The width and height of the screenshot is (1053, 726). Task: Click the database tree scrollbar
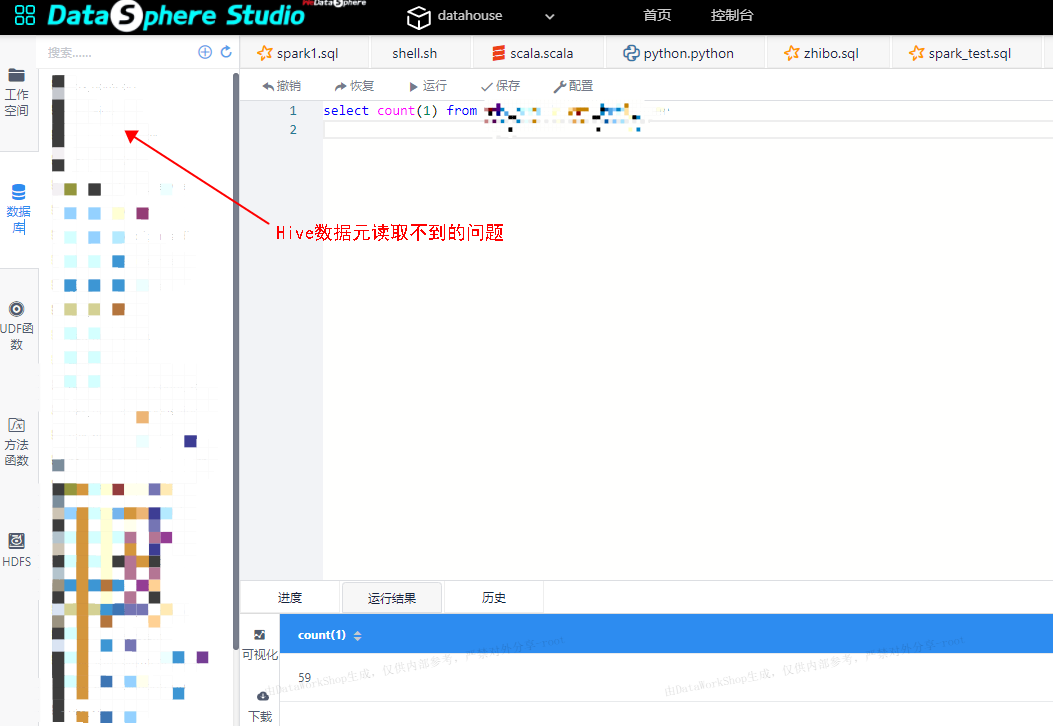click(x=236, y=361)
